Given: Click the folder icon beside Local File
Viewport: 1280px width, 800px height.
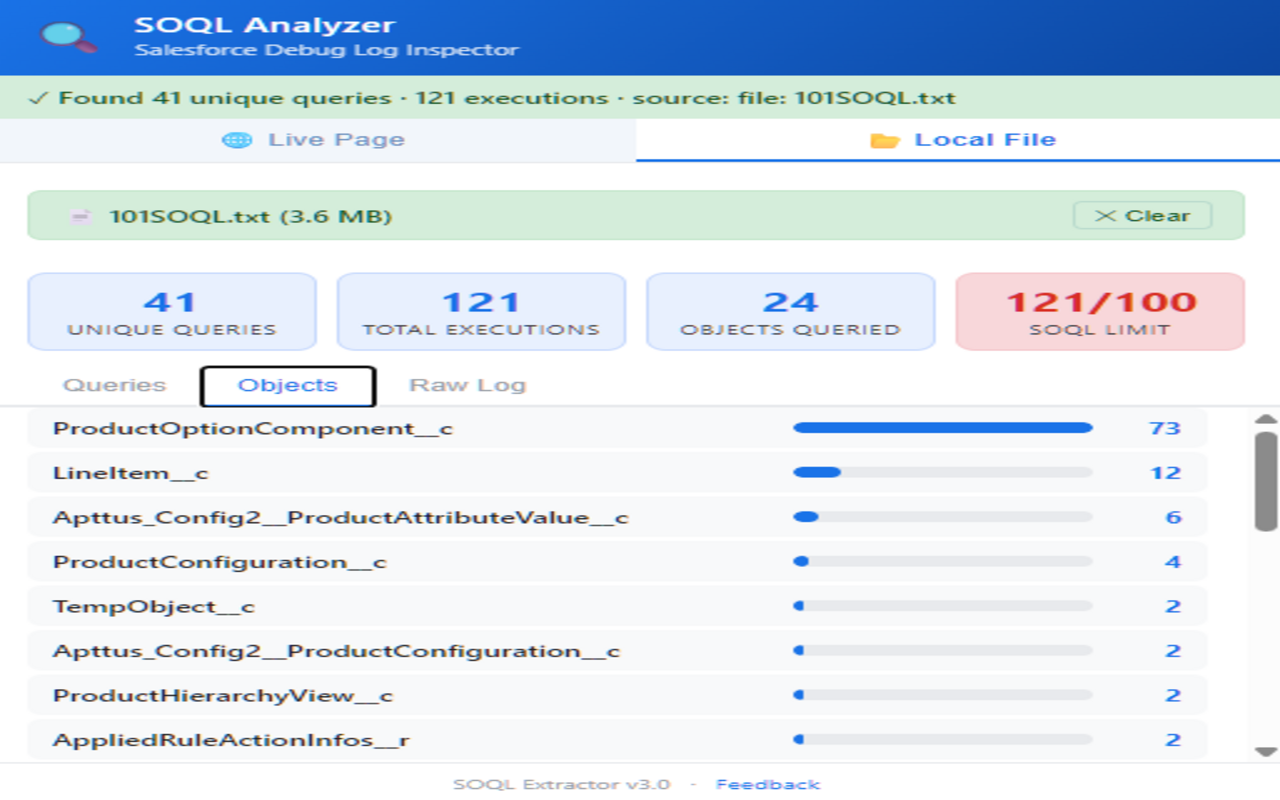Looking at the screenshot, I should click(884, 140).
